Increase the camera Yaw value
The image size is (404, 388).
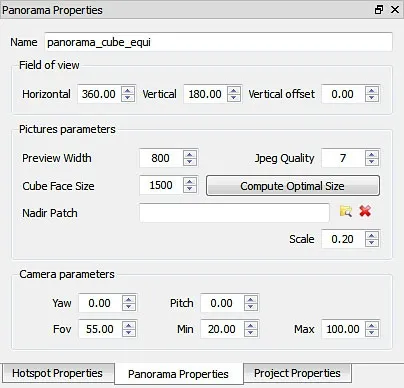[x=129, y=299]
